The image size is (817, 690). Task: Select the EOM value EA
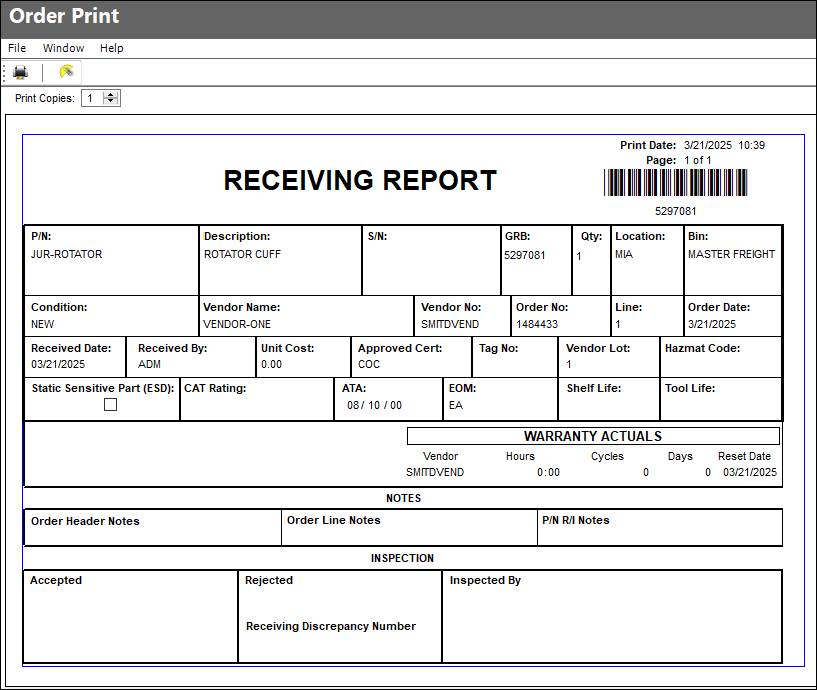pos(456,405)
